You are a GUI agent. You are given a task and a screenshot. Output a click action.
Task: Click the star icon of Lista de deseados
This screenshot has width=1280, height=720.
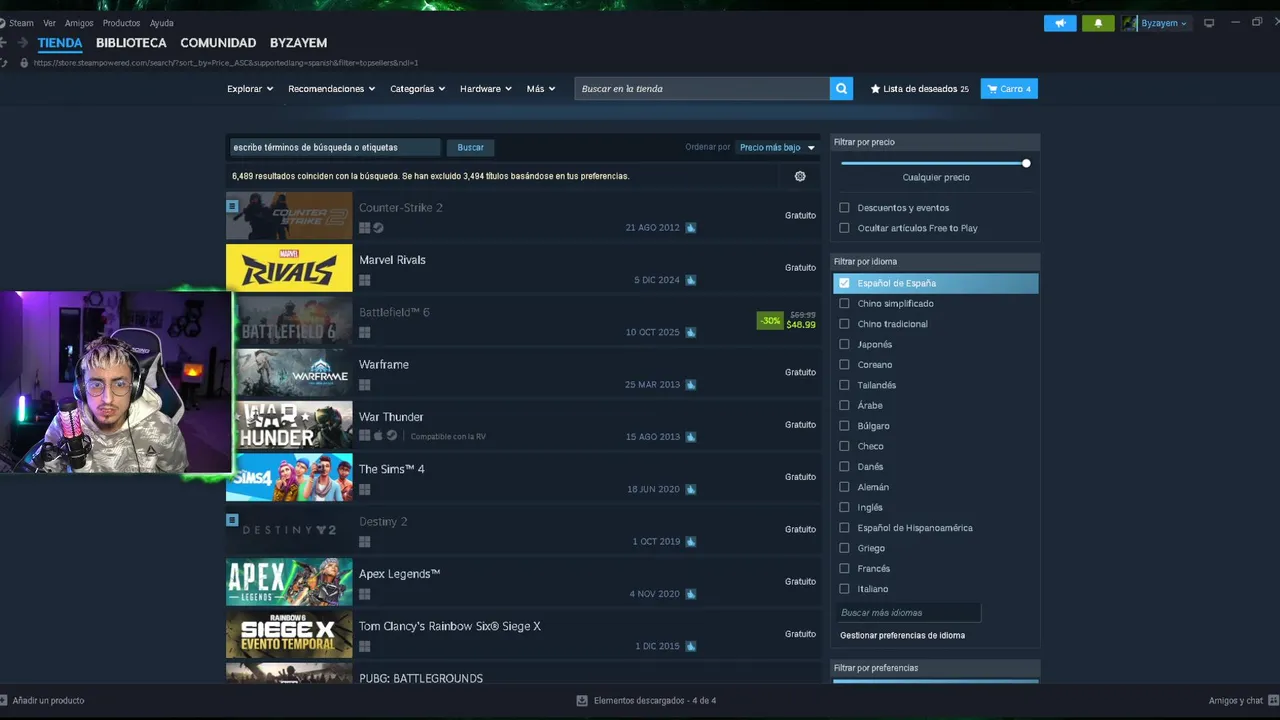(876, 89)
